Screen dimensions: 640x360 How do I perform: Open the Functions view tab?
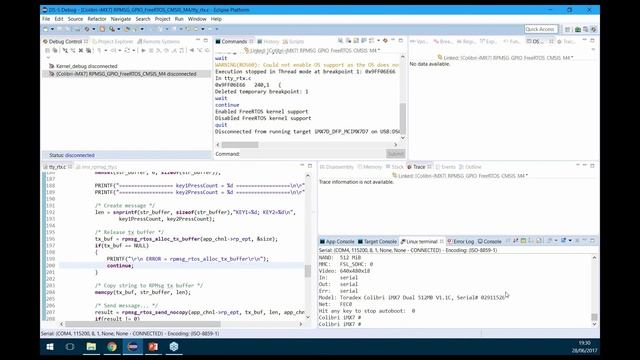click(511, 42)
